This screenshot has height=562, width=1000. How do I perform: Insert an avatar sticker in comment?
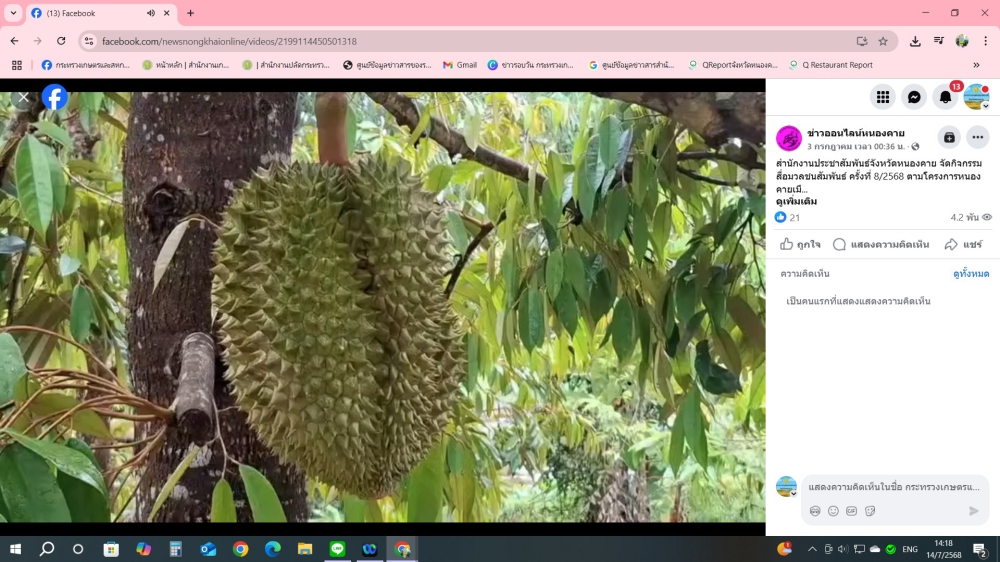pos(815,511)
